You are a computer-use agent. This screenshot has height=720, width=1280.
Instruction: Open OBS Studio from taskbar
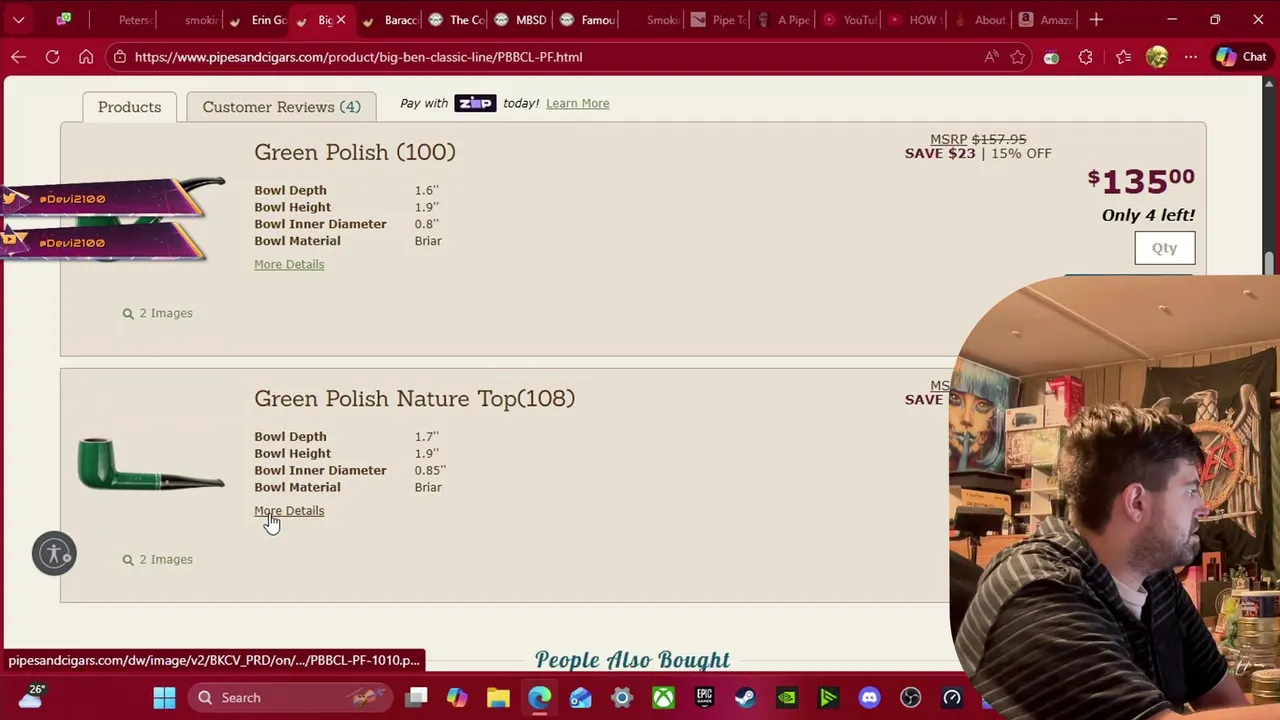coord(910,698)
